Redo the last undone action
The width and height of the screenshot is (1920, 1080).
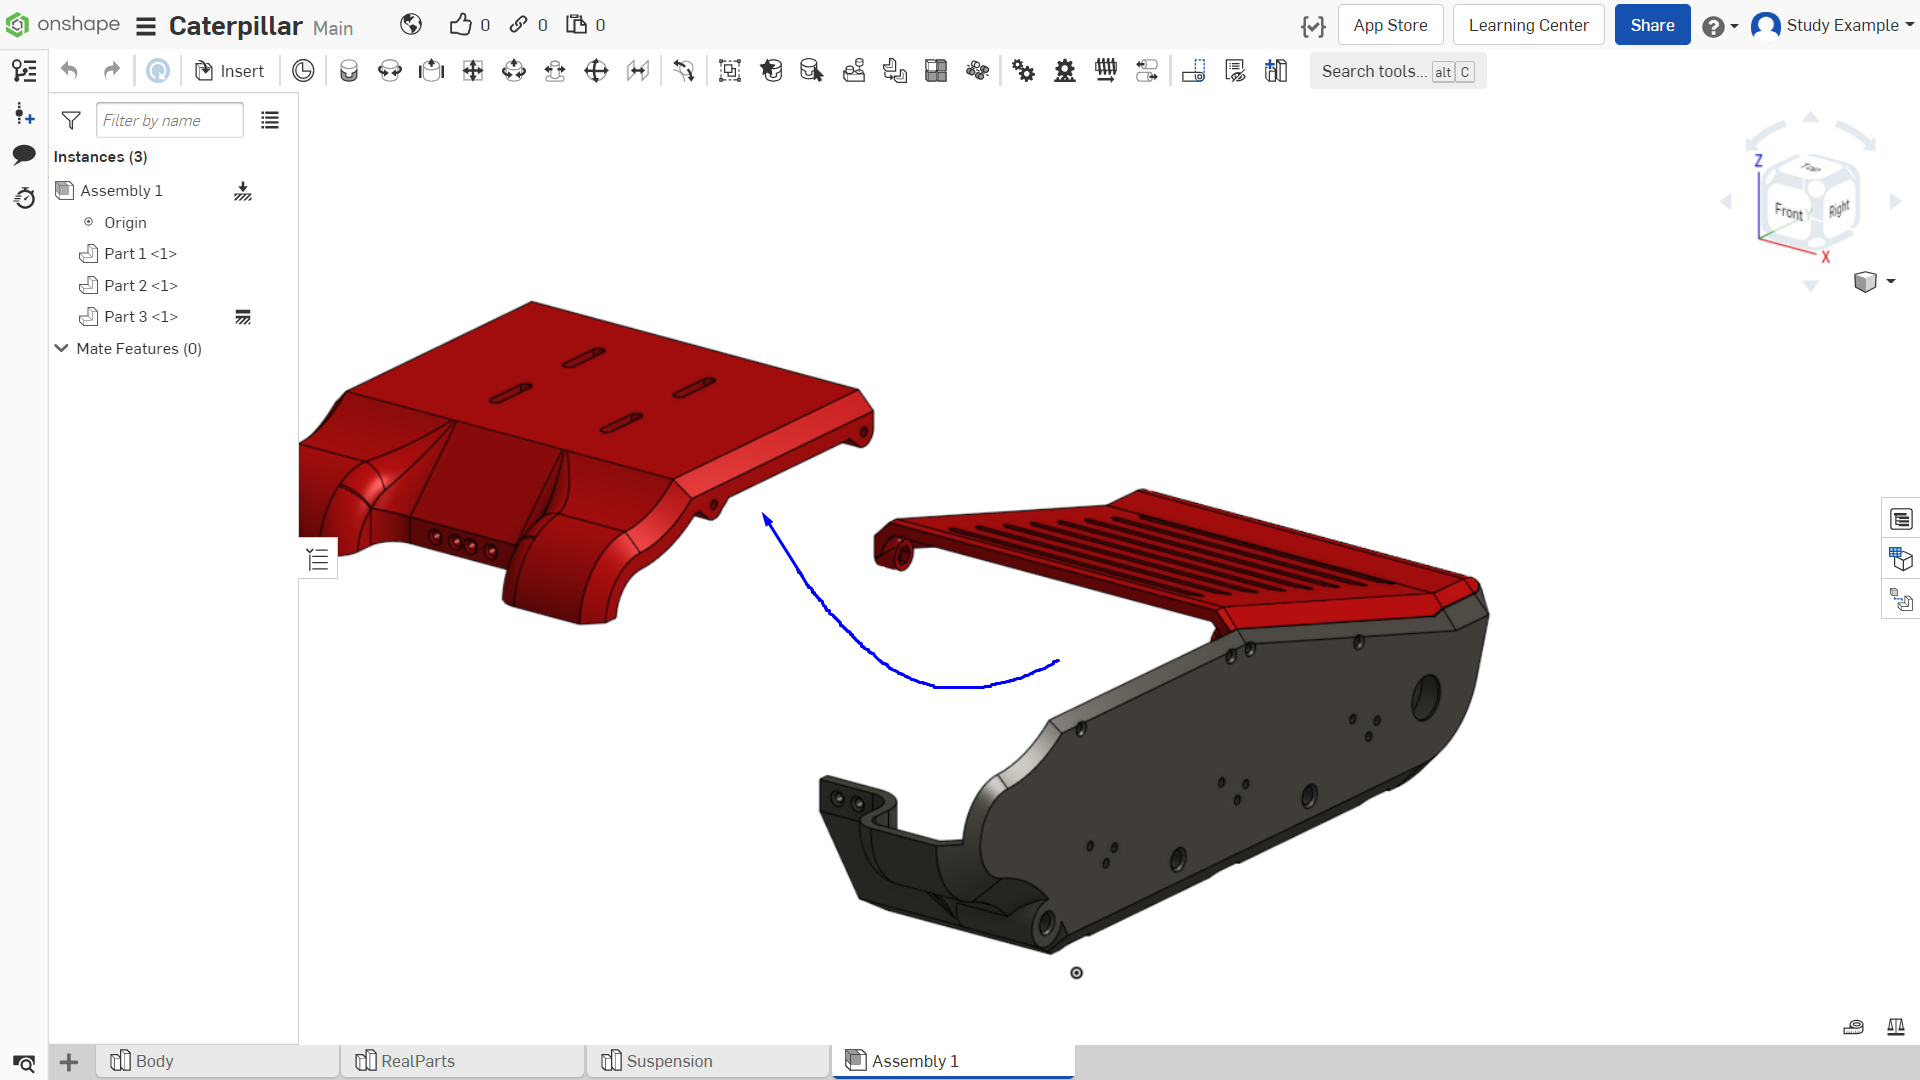click(111, 71)
